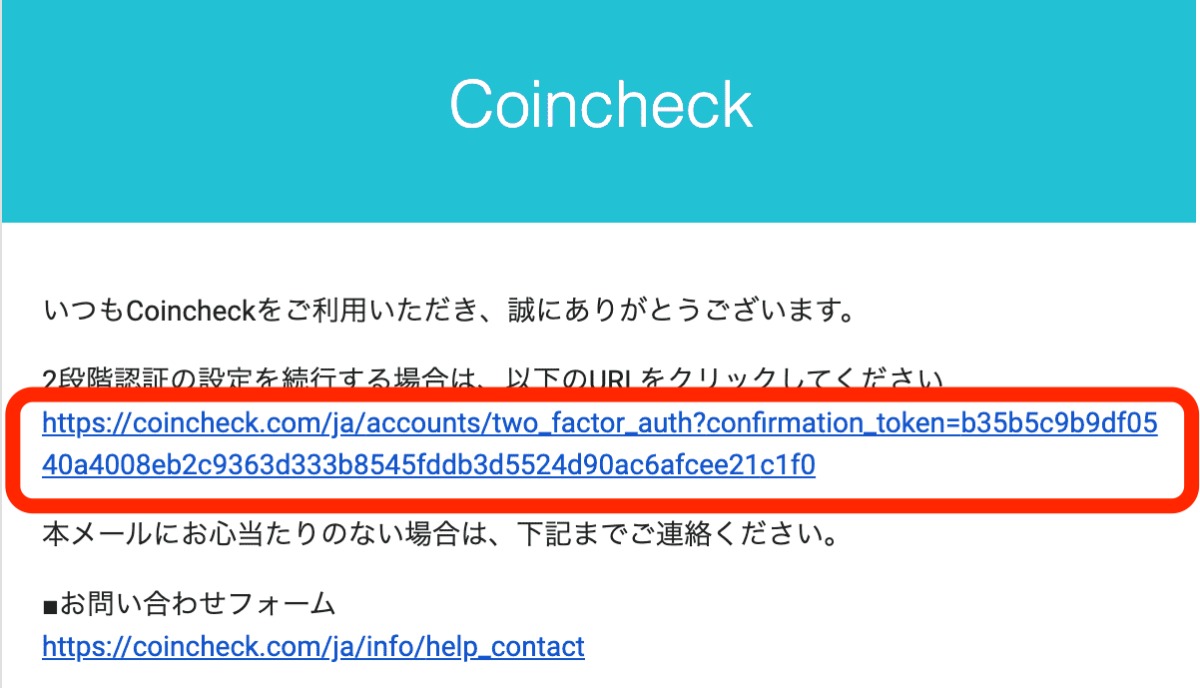The height and width of the screenshot is (688, 1200).
Task: Click the Coincheck logo text in header
Action: pos(600,104)
